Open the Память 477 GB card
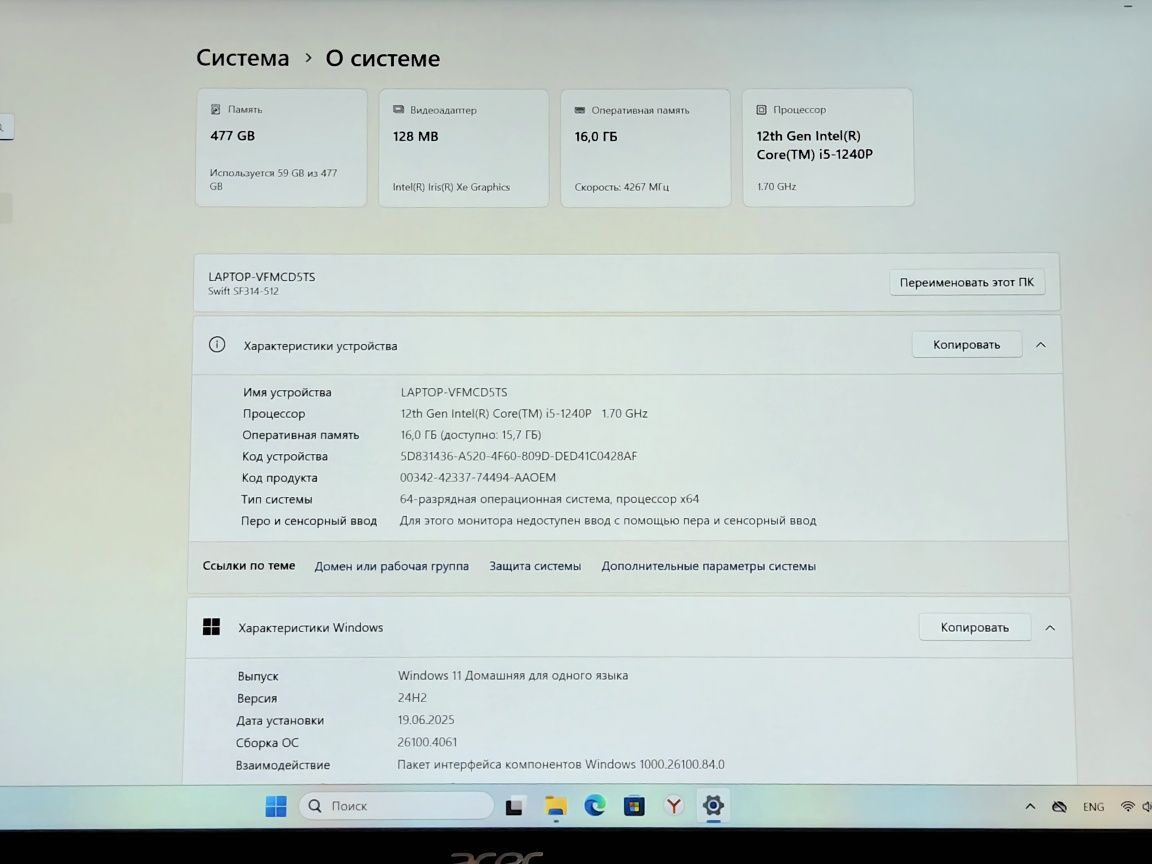1152x864 pixels. point(281,148)
